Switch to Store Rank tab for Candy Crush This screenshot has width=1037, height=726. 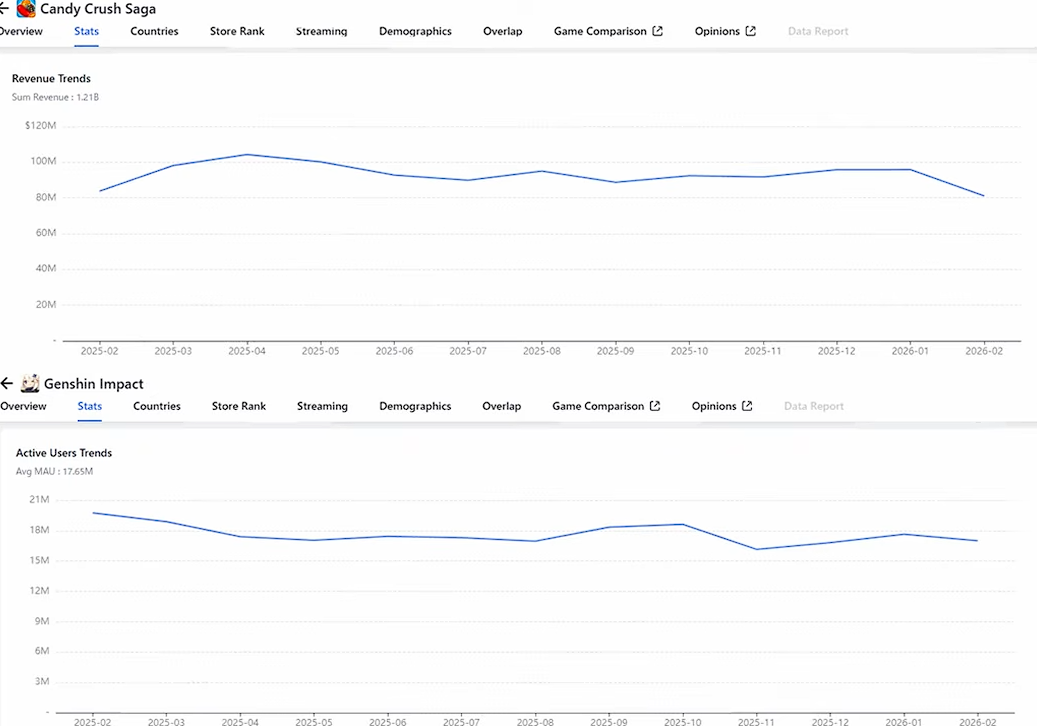click(x=237, y=31)
